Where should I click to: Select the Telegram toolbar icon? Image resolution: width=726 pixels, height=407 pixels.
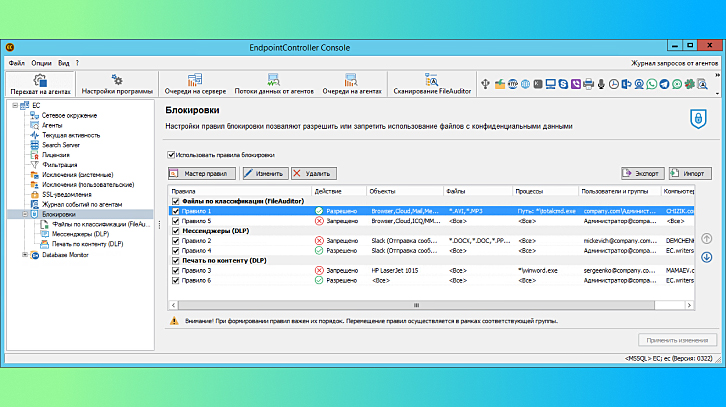pyautogui.click(x=664, y=84)
